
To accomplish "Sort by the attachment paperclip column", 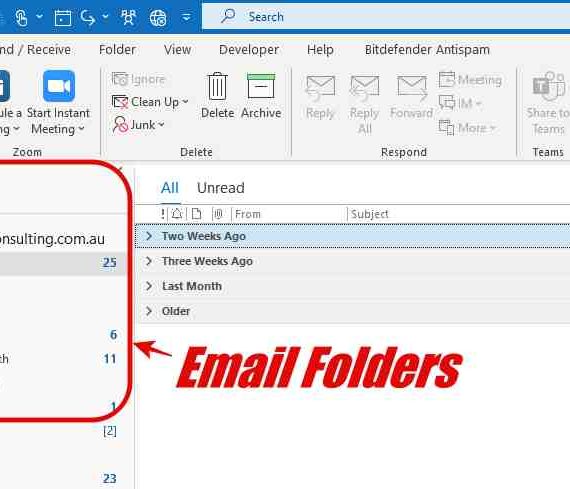I will click(x=218, y=214).
